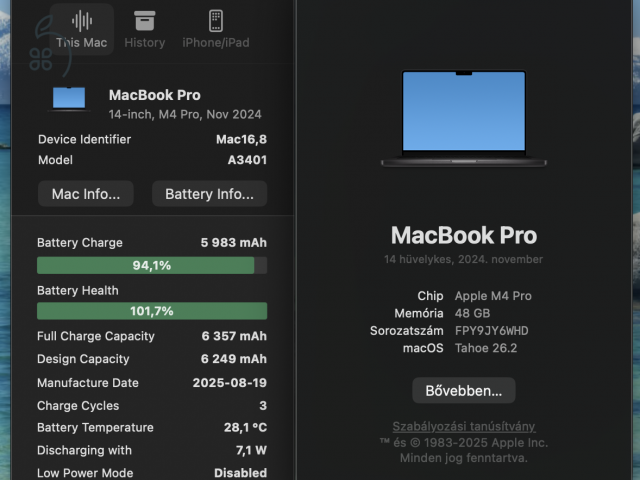Click the large MacBook Pro image
The width and height of the screenshot is (640, 480).
coord(464,118)
